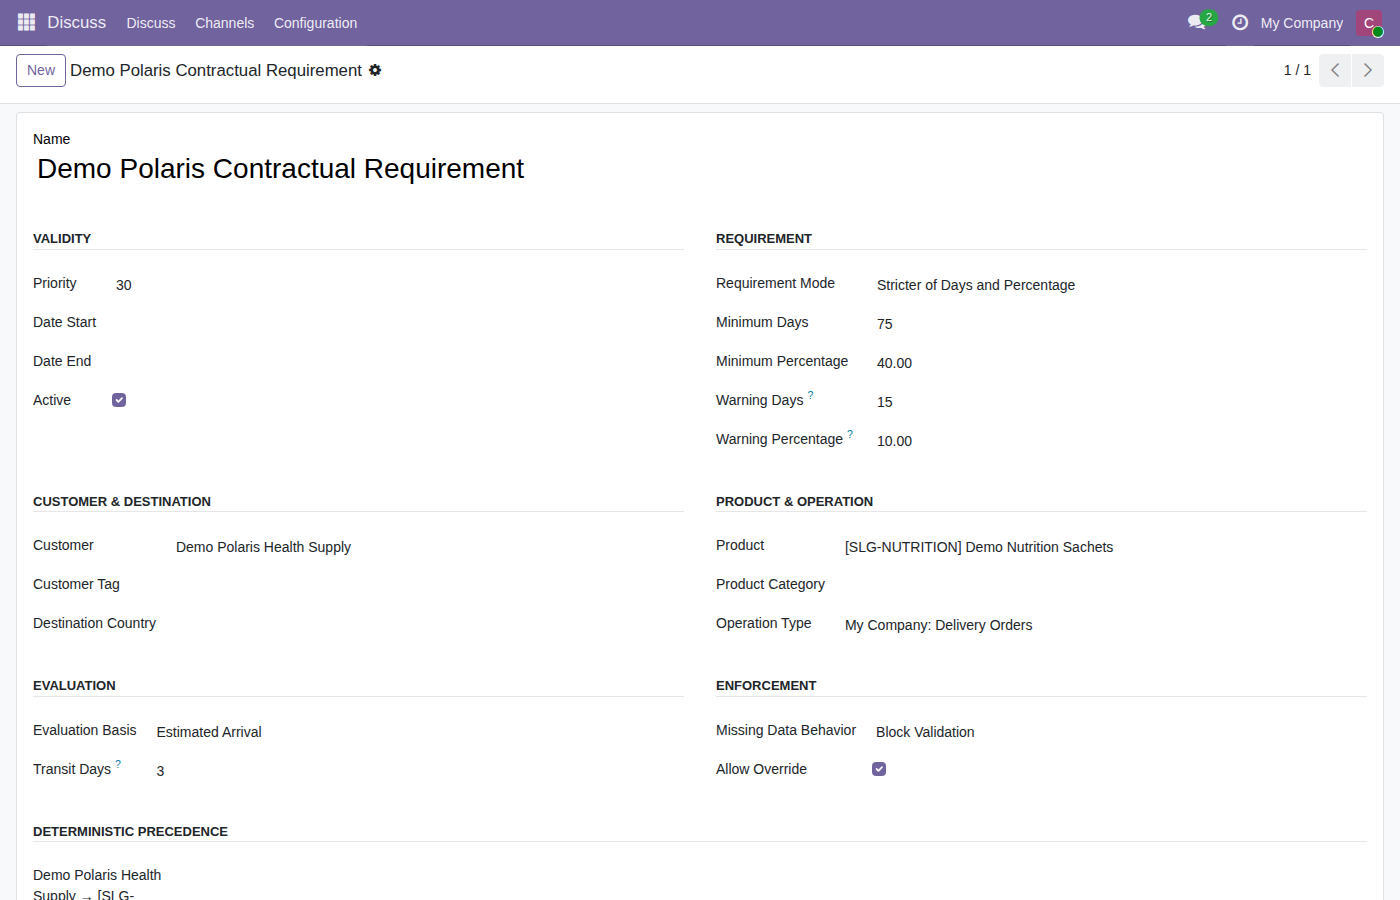Show Transit Days help tooltip icon
This screenshot has width=1400, height=900.
point(118,764)
